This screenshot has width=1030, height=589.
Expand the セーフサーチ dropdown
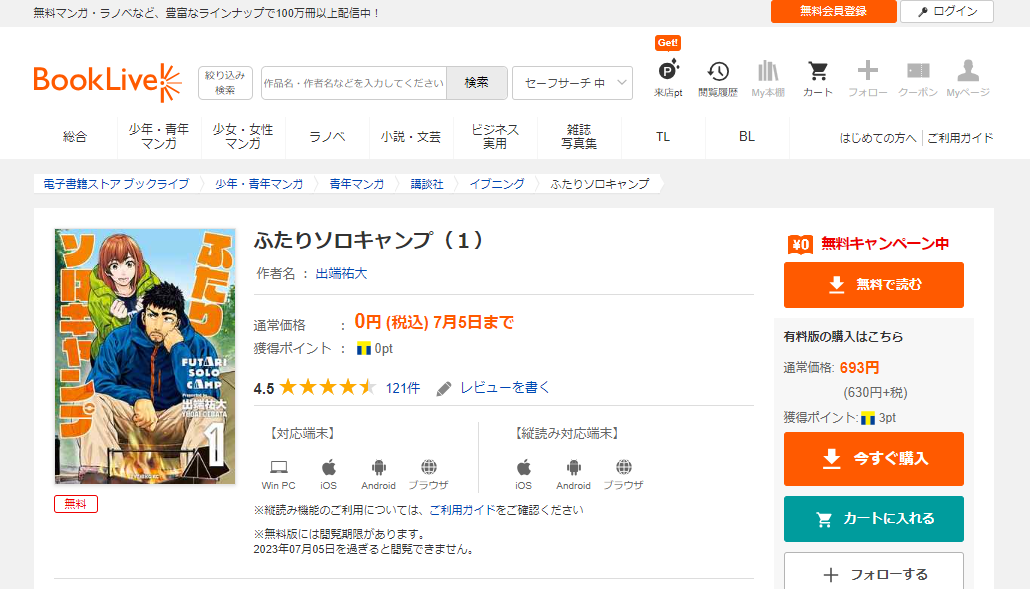coord(572,83)
